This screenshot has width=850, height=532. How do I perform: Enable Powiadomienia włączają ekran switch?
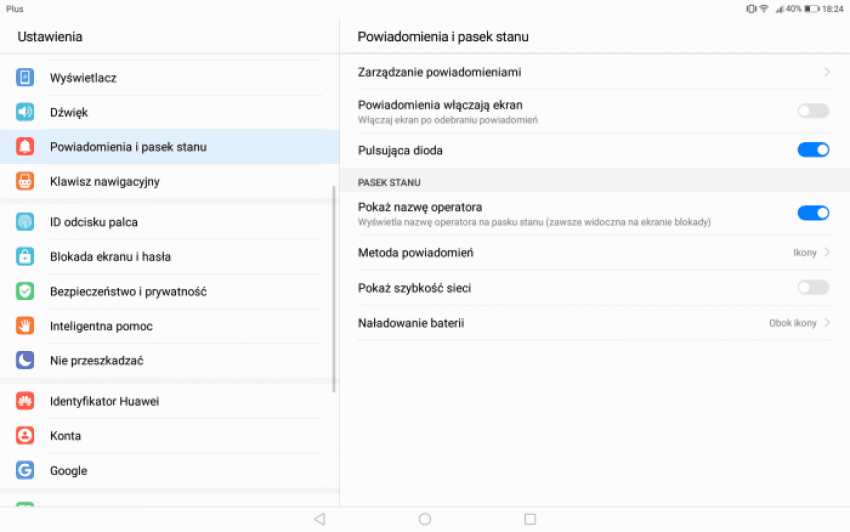(x=812, y=111)
